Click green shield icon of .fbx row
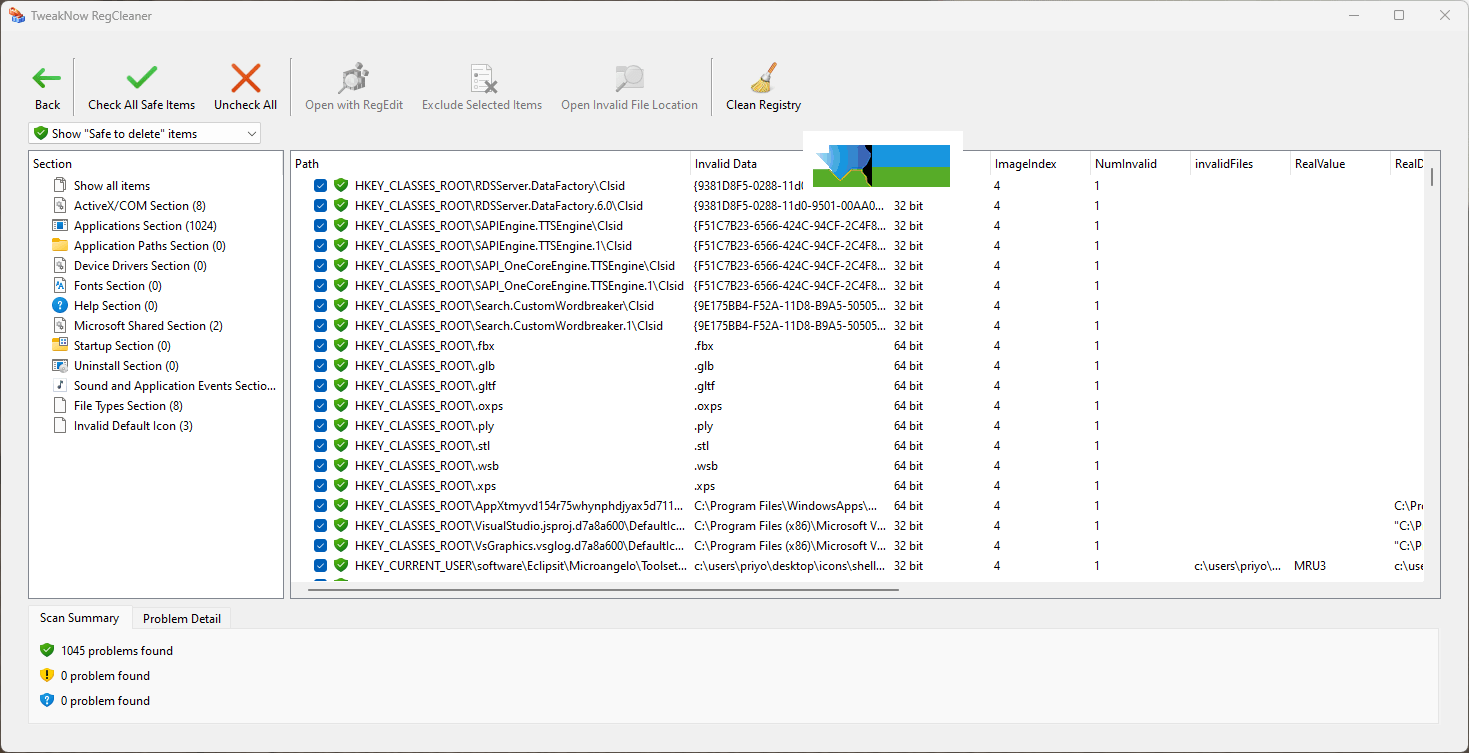Viewport: 1469px width, 753px height. (341, 345)
